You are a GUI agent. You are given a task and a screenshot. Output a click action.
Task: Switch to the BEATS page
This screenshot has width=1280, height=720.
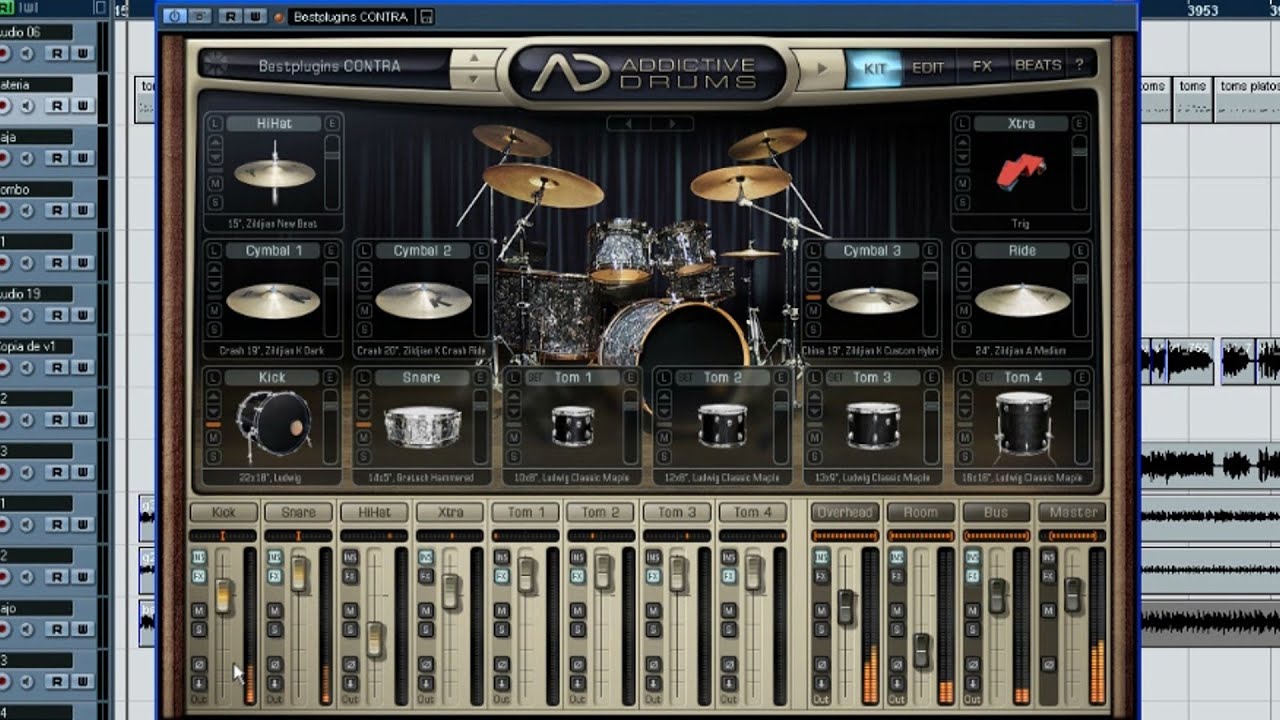pos(1038,66)
